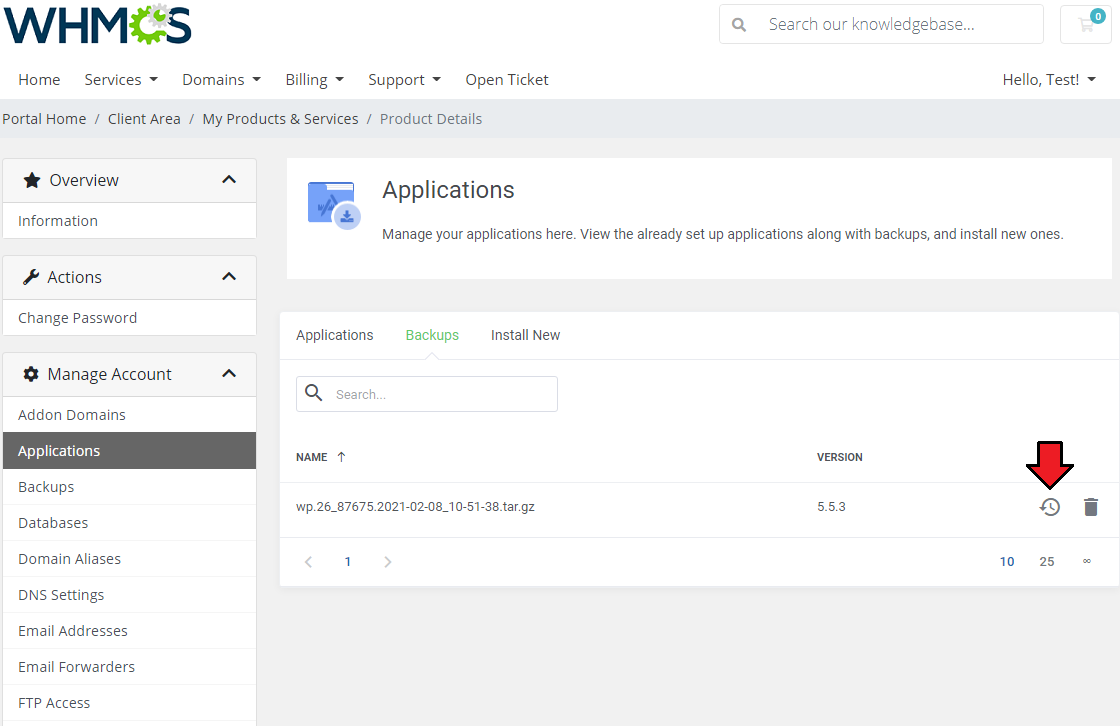Sort by Name using the up arrow
Viewport: 1120px width, 726px height.
click(x=341, y=457)
